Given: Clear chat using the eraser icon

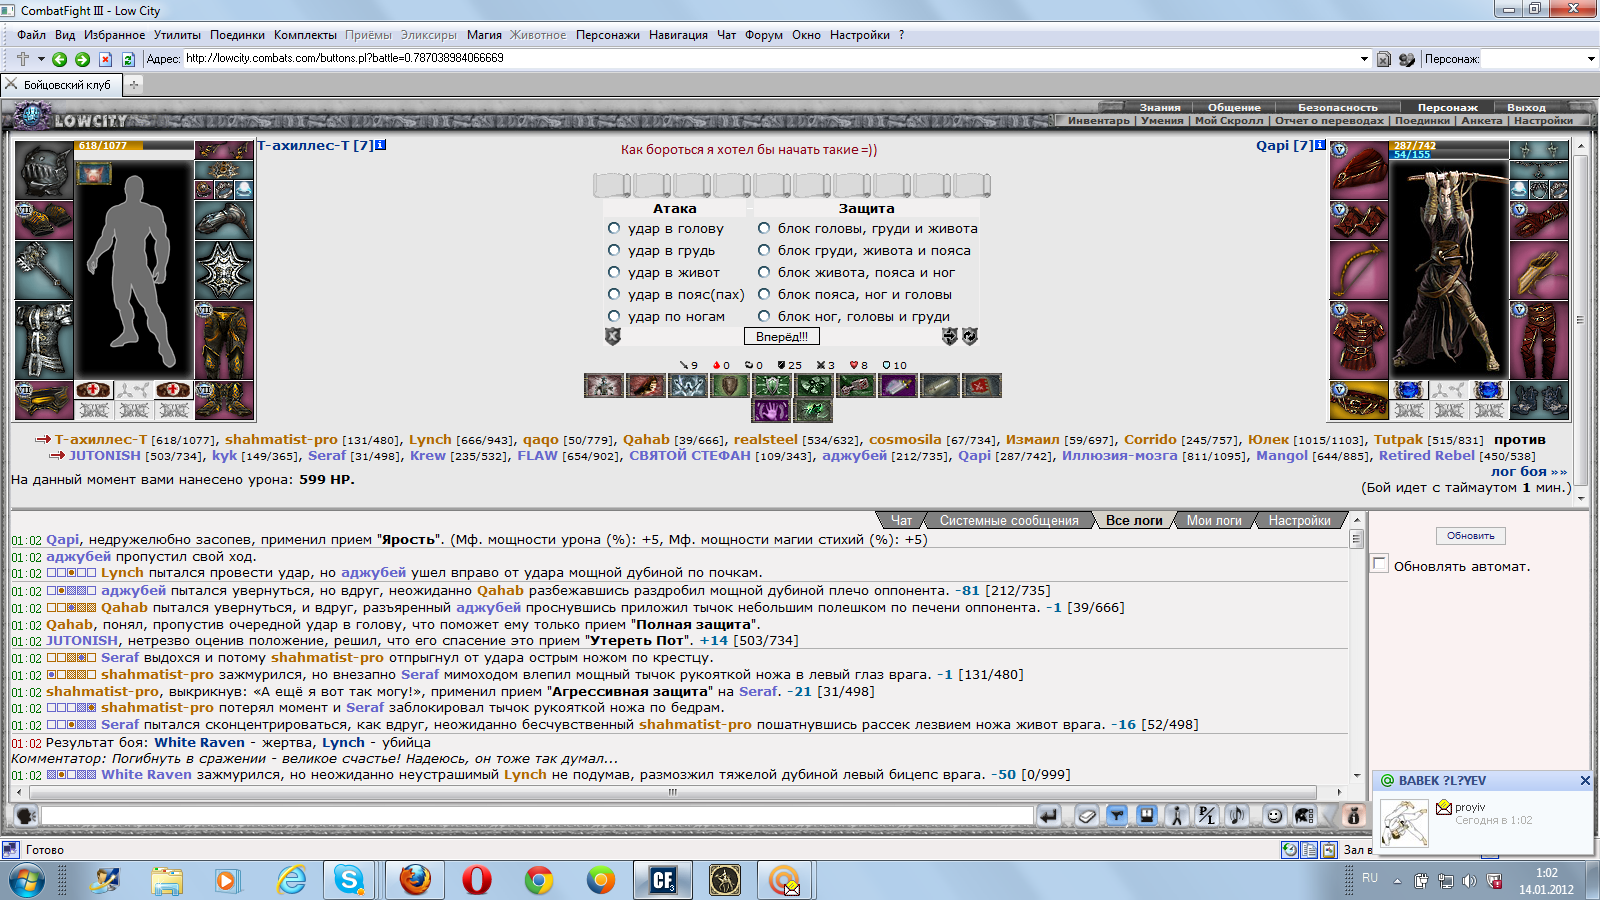Looking at the screenshot, I should [x=1087, y=816].
